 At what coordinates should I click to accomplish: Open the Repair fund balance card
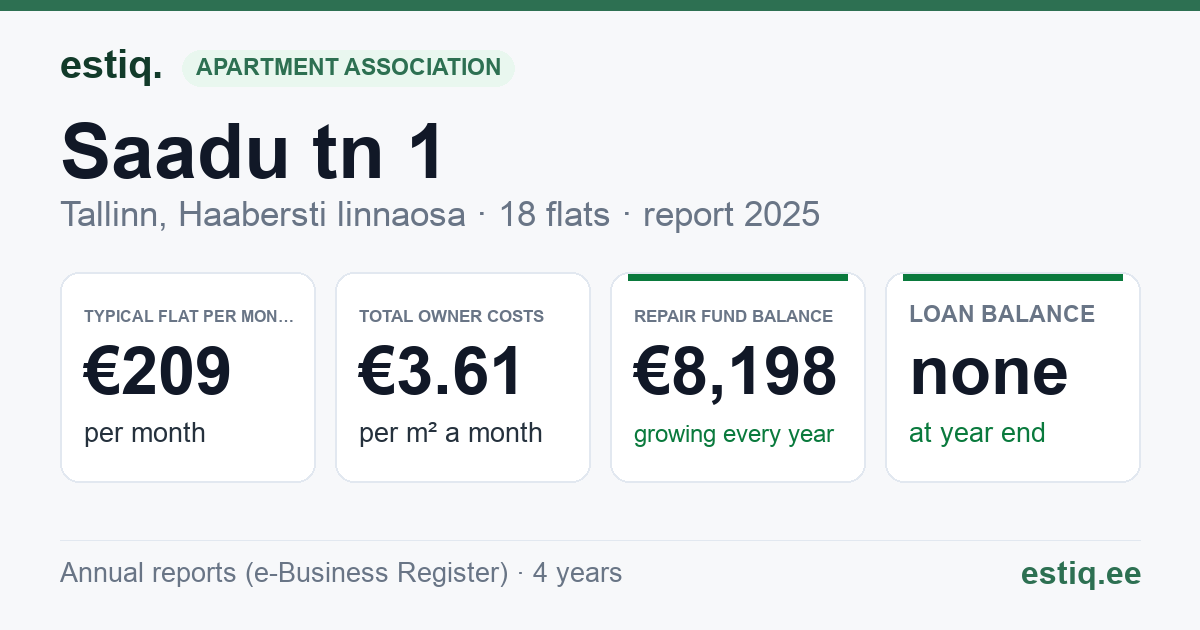click(738, 377)
